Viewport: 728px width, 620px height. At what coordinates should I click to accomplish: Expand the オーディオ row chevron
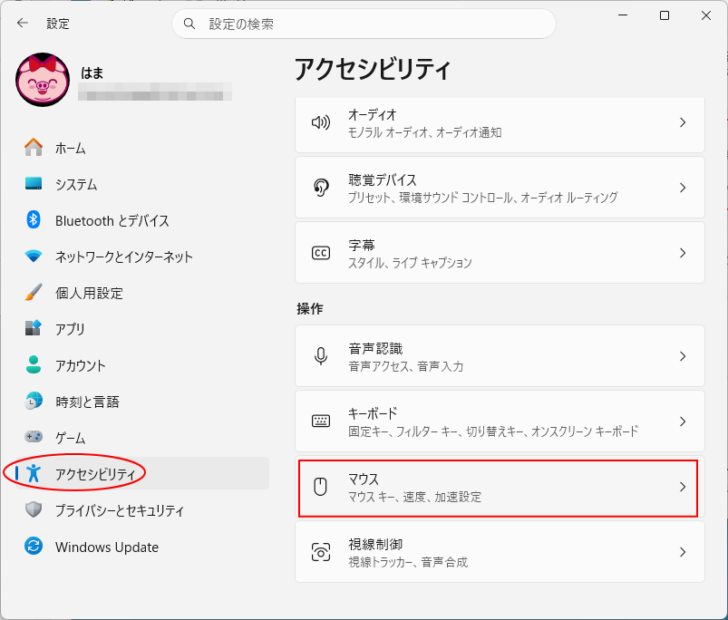(682, 123)
